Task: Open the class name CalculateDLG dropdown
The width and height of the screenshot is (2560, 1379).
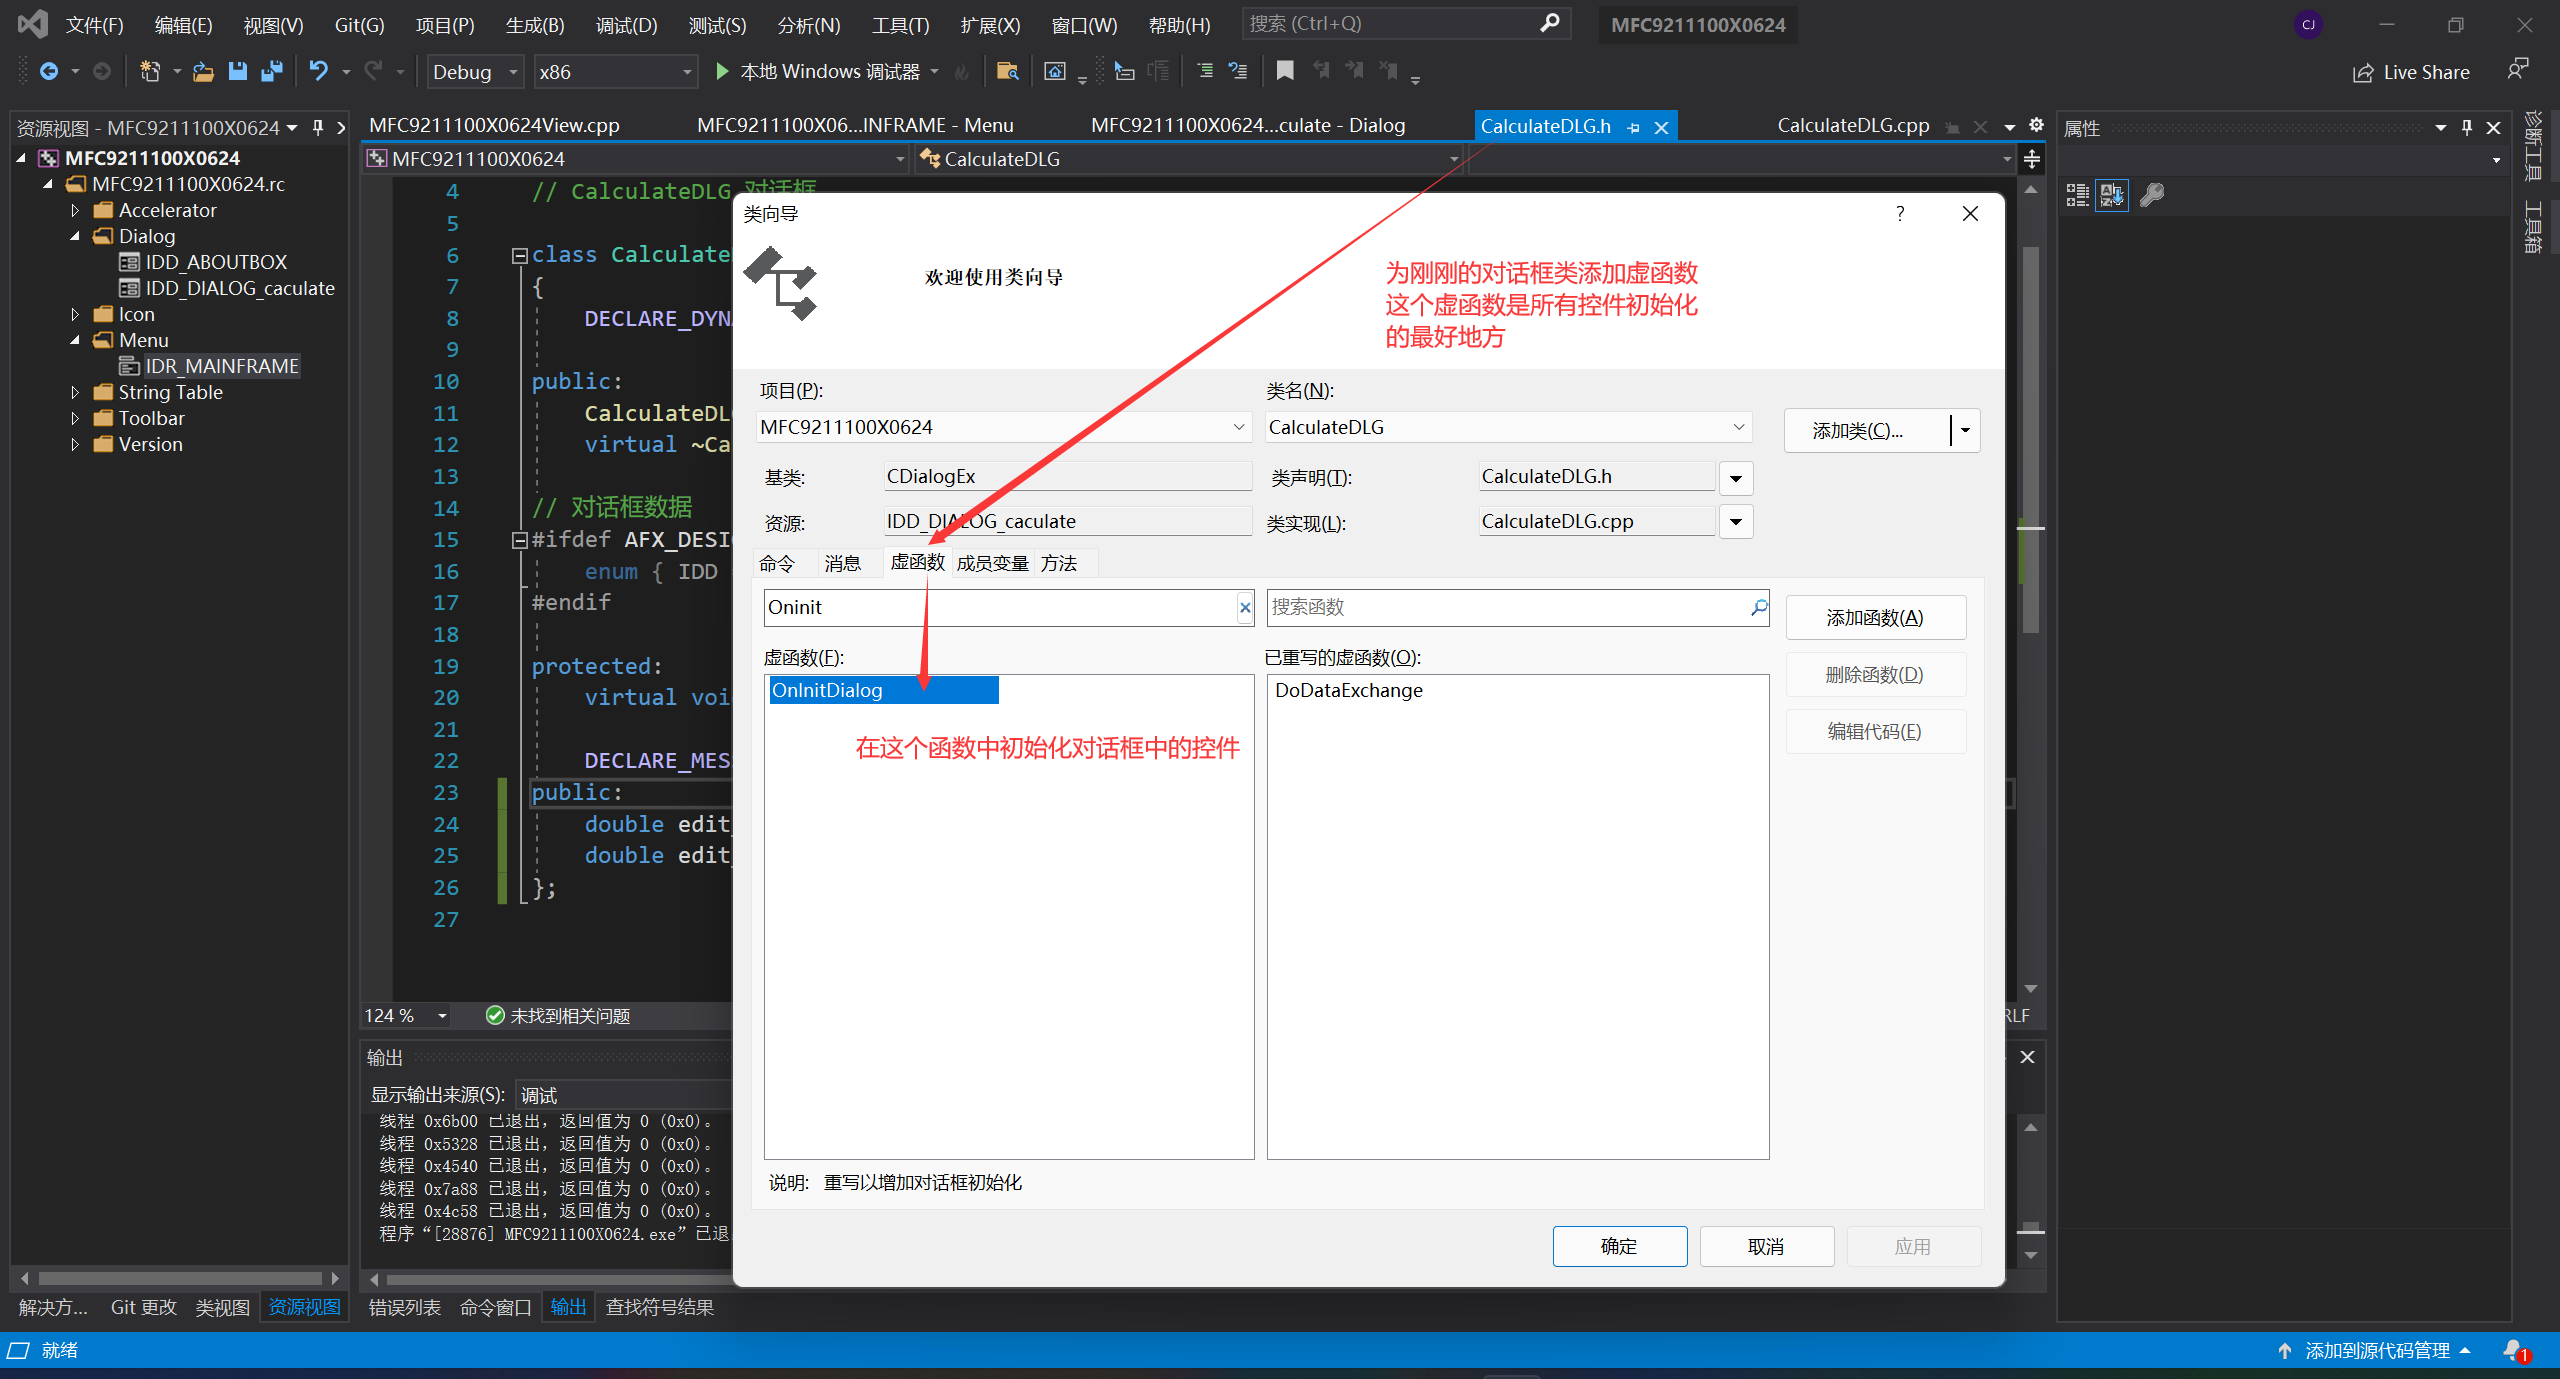Action: tap(1738, 427)
